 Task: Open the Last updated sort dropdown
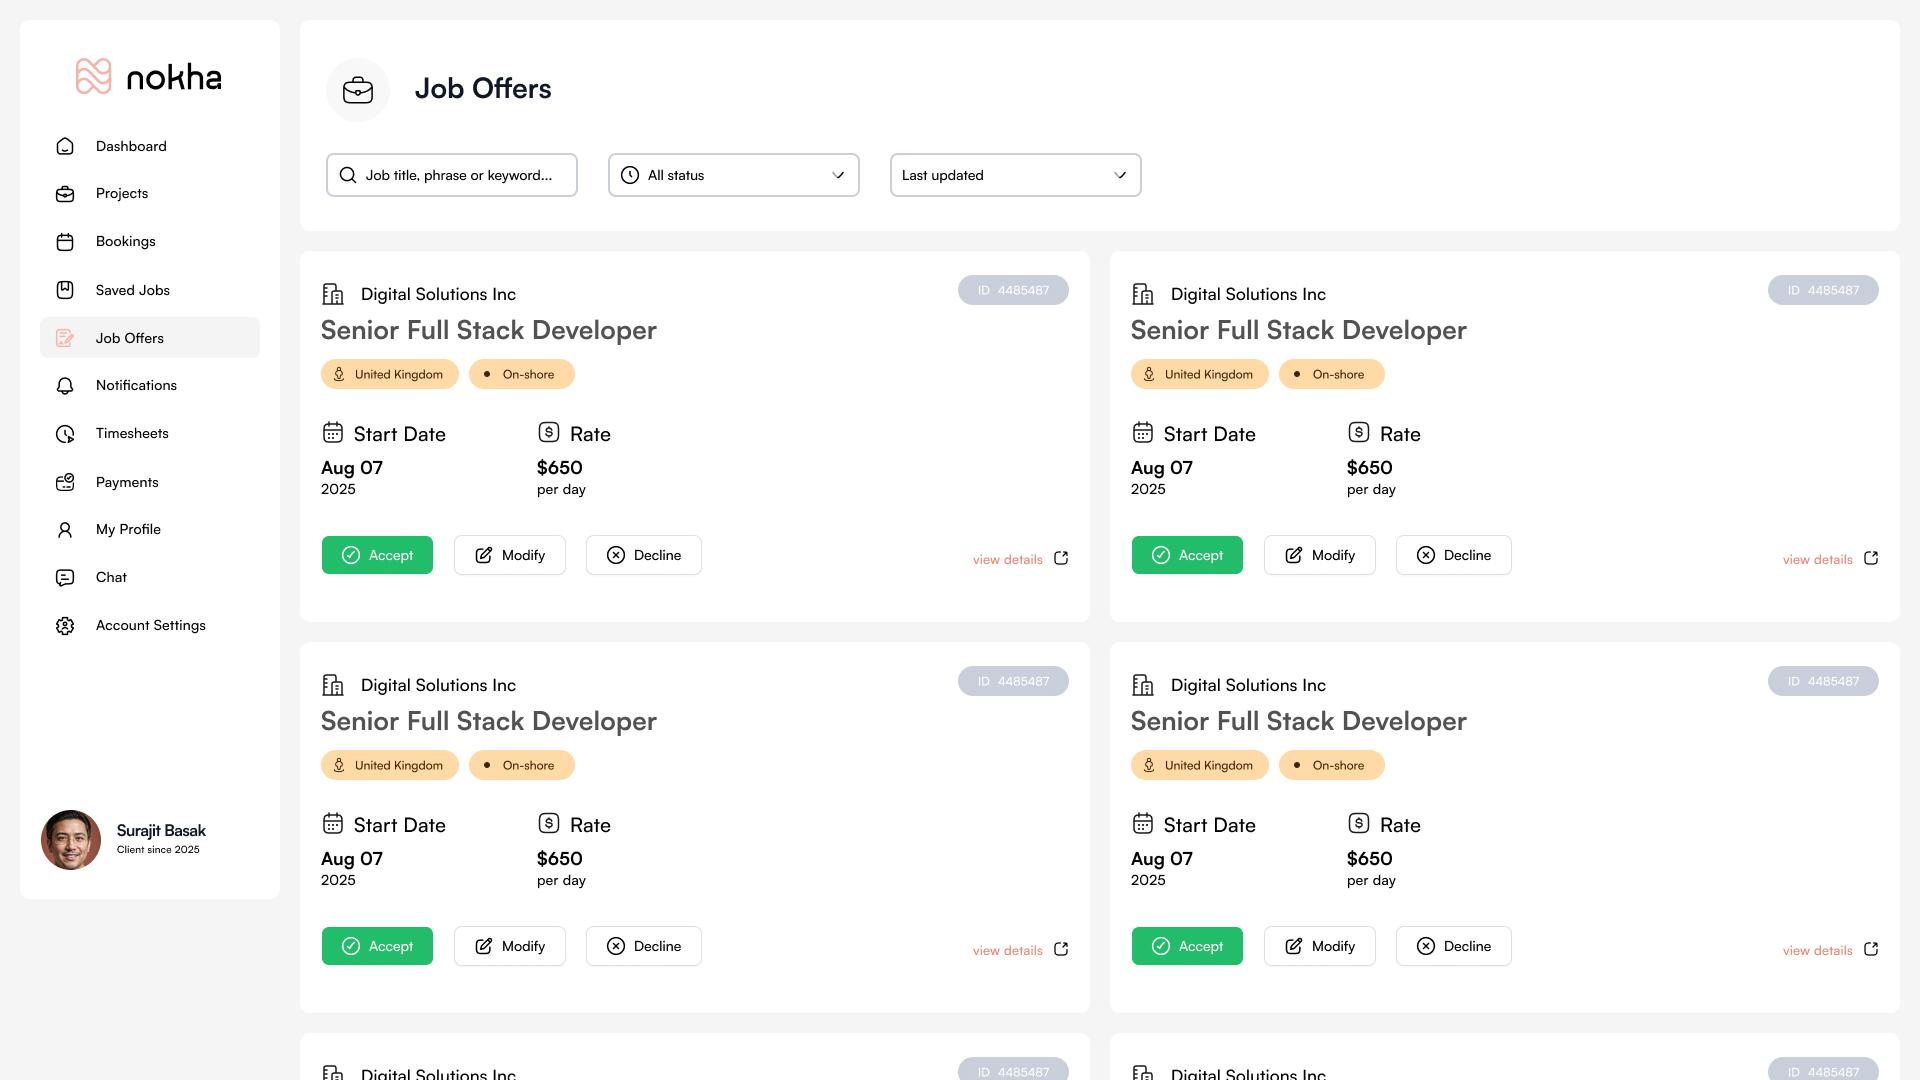1015,175
